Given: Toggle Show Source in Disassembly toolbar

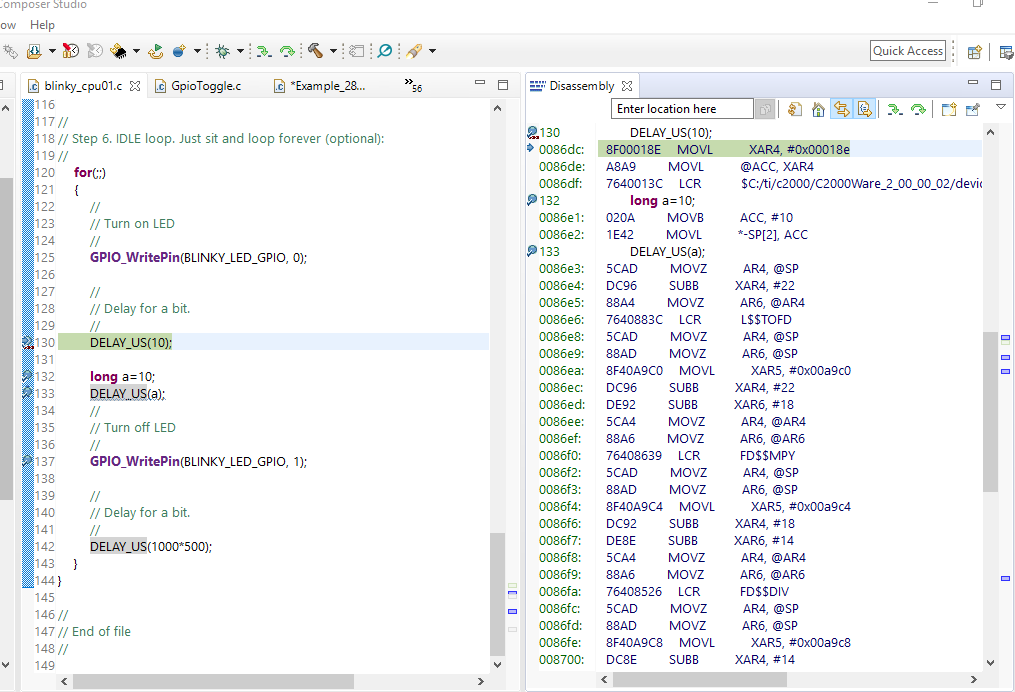Looking at the screenshot, I should click(865, 109).
